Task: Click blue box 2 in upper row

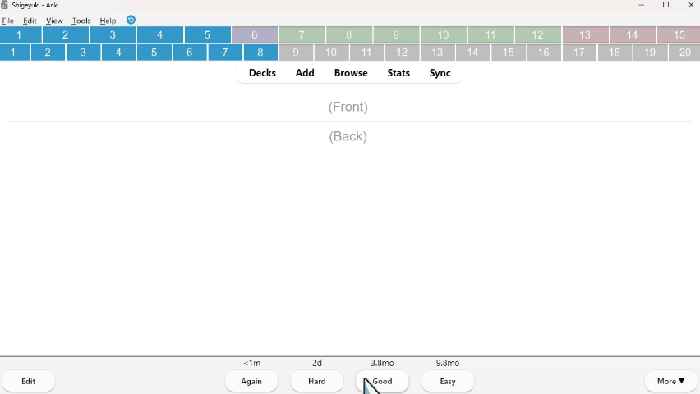Action: pos(66,35)
